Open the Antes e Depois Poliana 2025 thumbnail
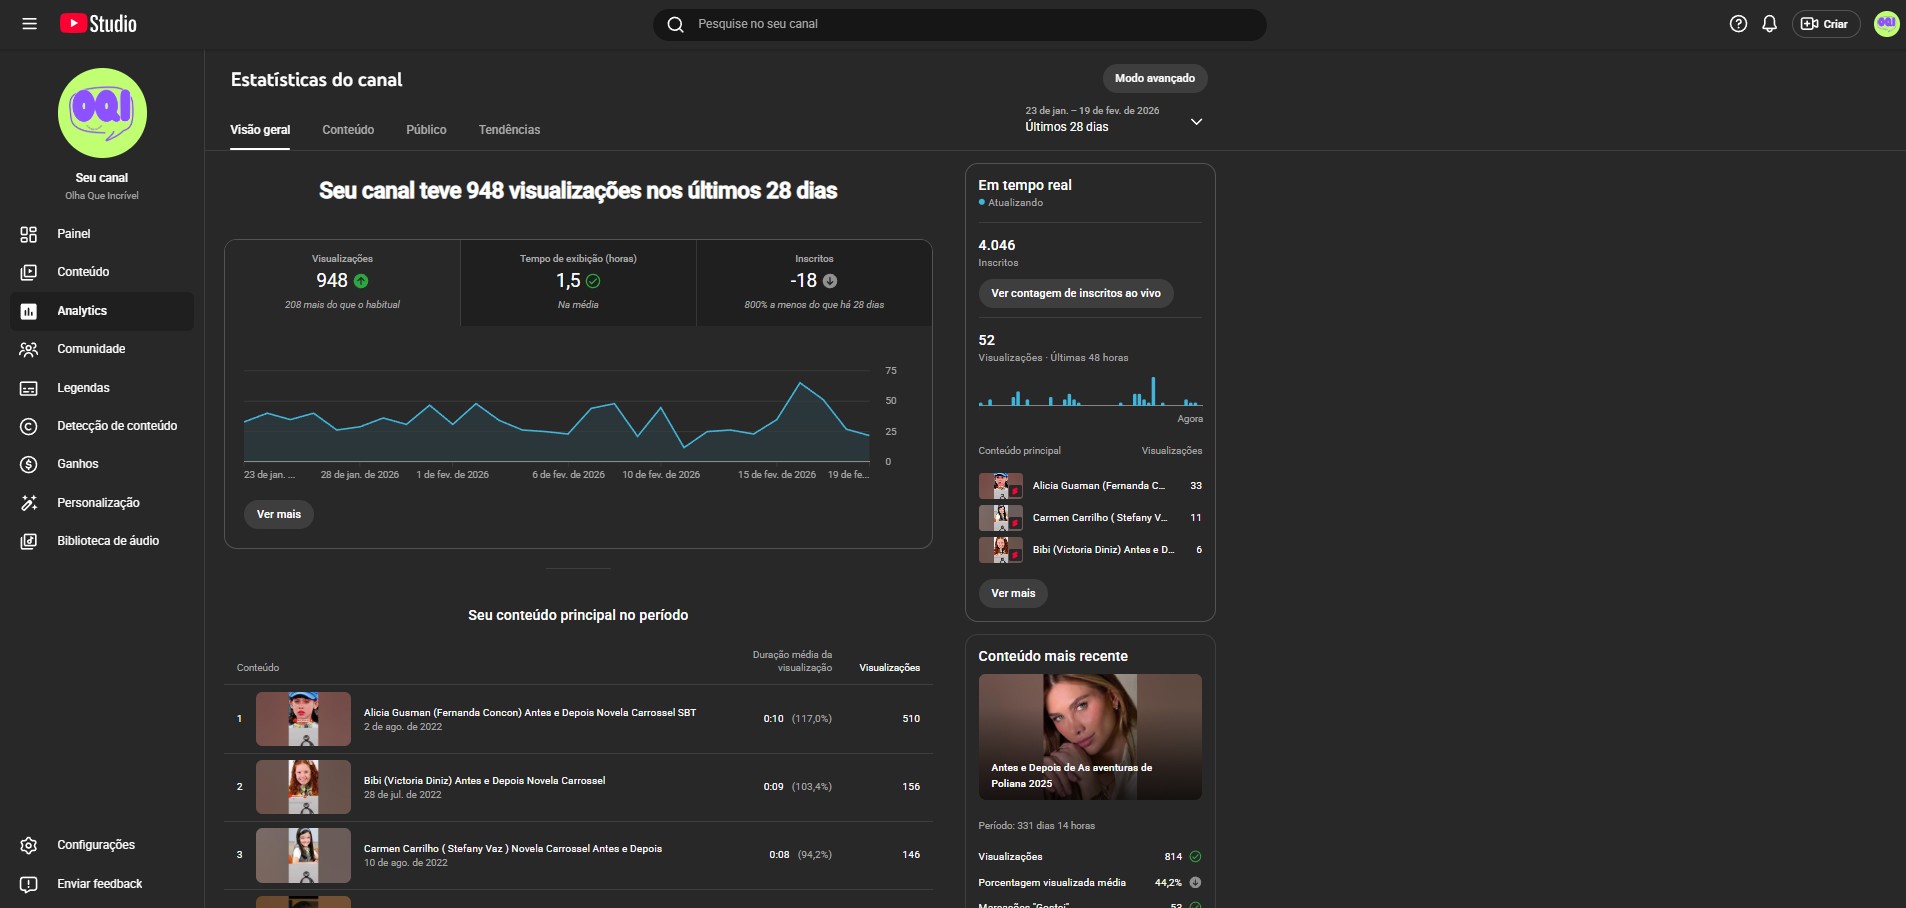1906x908 pixels. click(1090, 737)
